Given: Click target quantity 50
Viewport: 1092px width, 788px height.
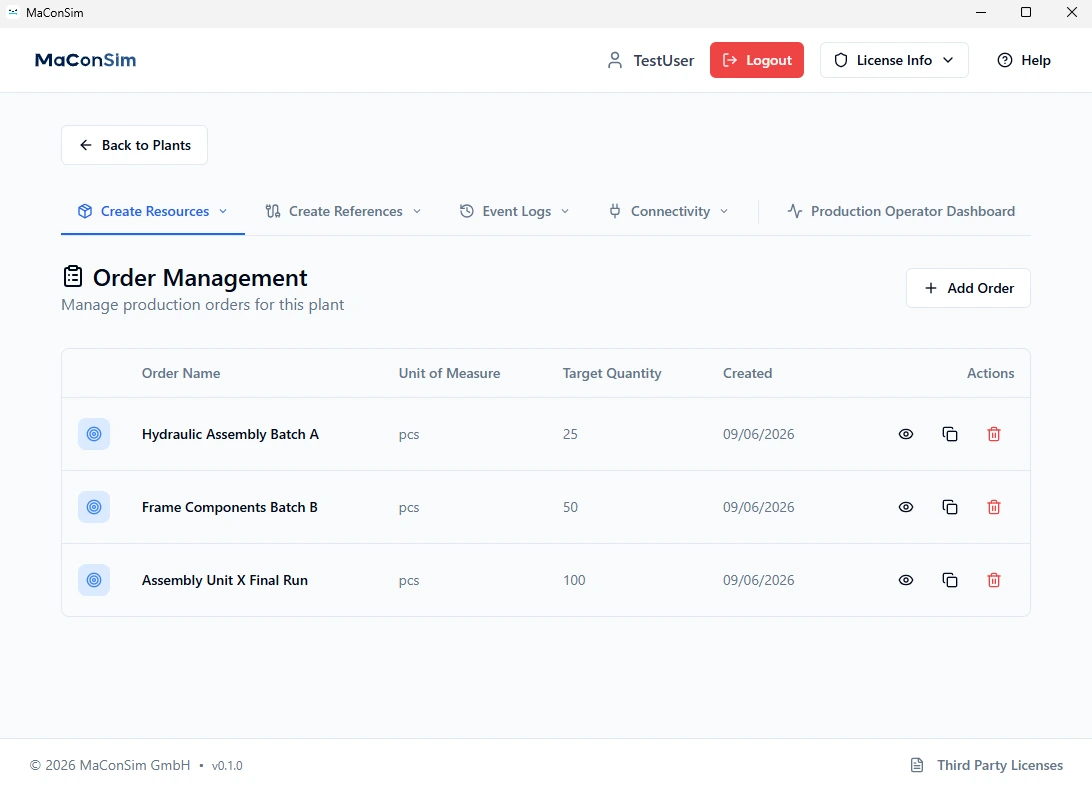Looking at the screenshot, I should (x=570, y=507).
